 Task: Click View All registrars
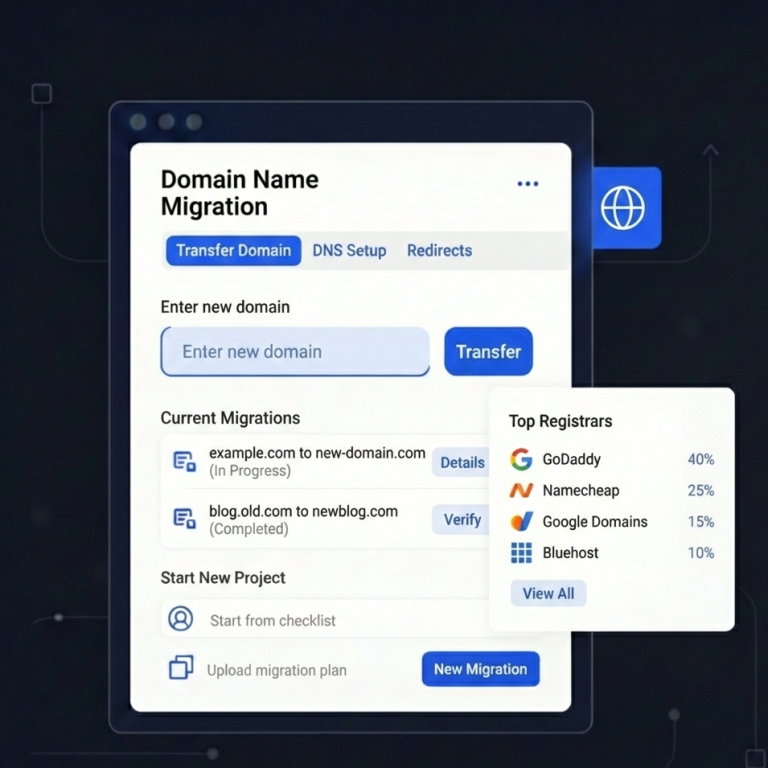pyautogui.click(x=548, y=593)
